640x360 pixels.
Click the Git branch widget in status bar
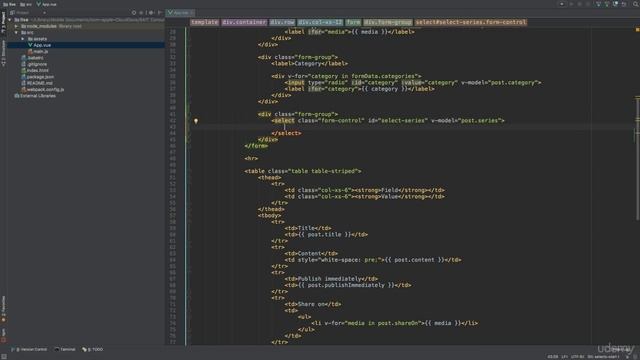[x=603, y=357]
